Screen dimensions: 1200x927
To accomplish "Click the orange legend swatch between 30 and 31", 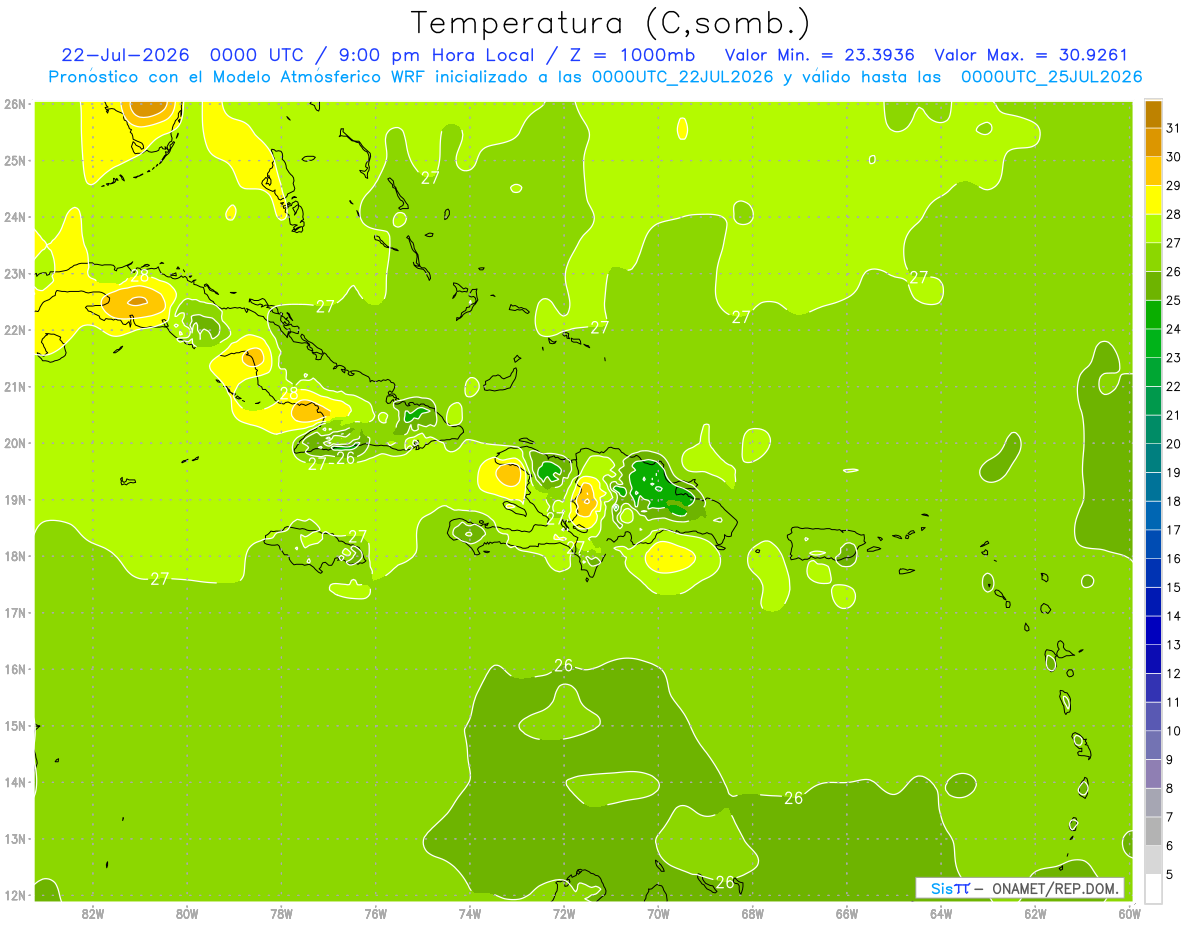I will [x=1153, y=142].
